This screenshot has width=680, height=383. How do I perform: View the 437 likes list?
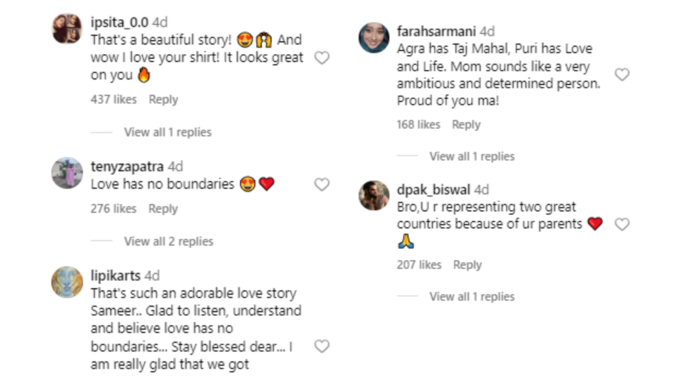click(x=114, y=99)
